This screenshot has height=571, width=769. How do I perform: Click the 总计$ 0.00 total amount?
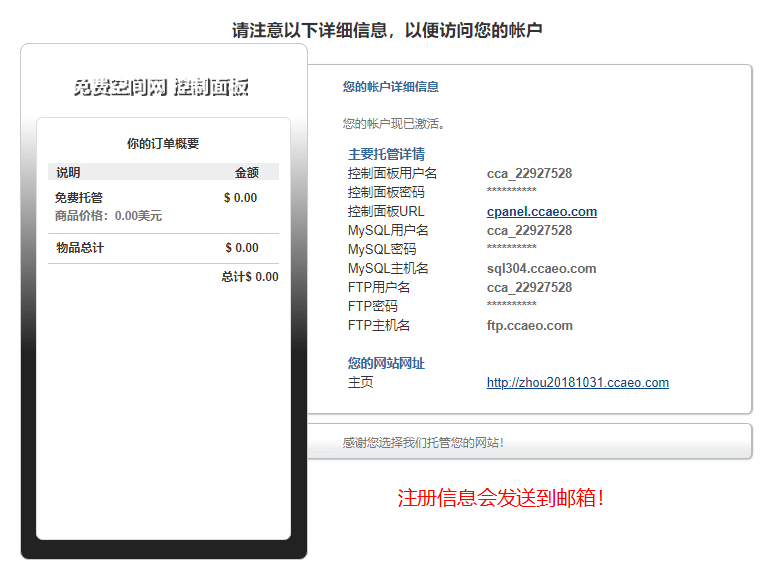(250, 277)
